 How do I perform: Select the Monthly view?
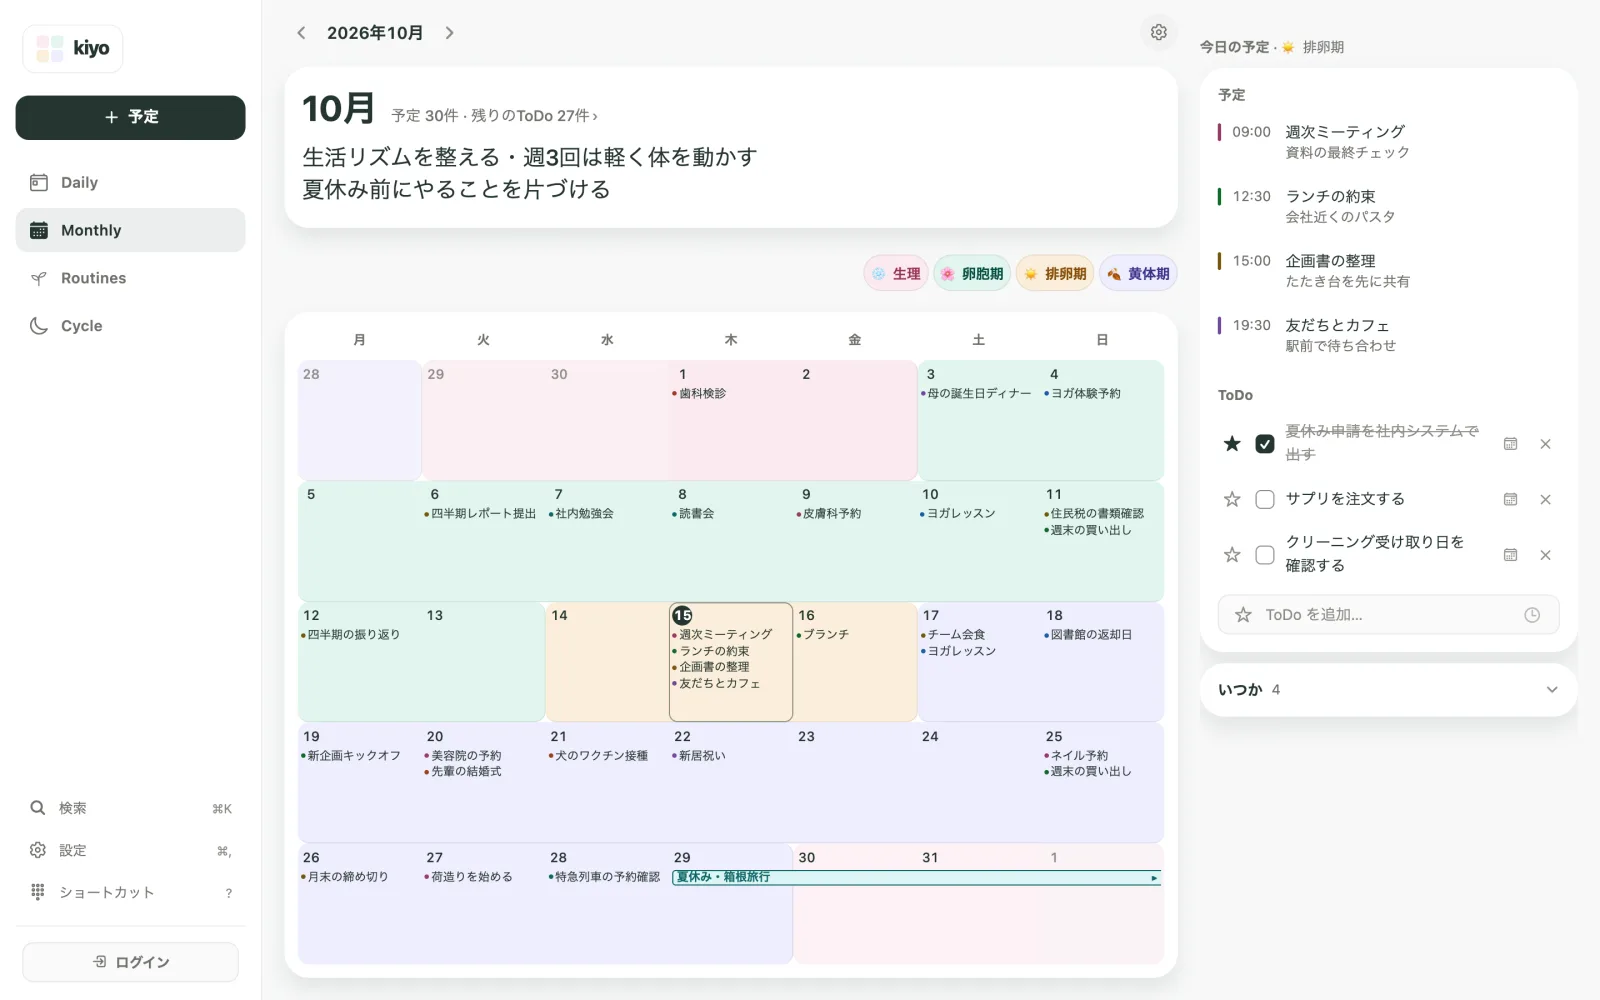pos(130,230)
